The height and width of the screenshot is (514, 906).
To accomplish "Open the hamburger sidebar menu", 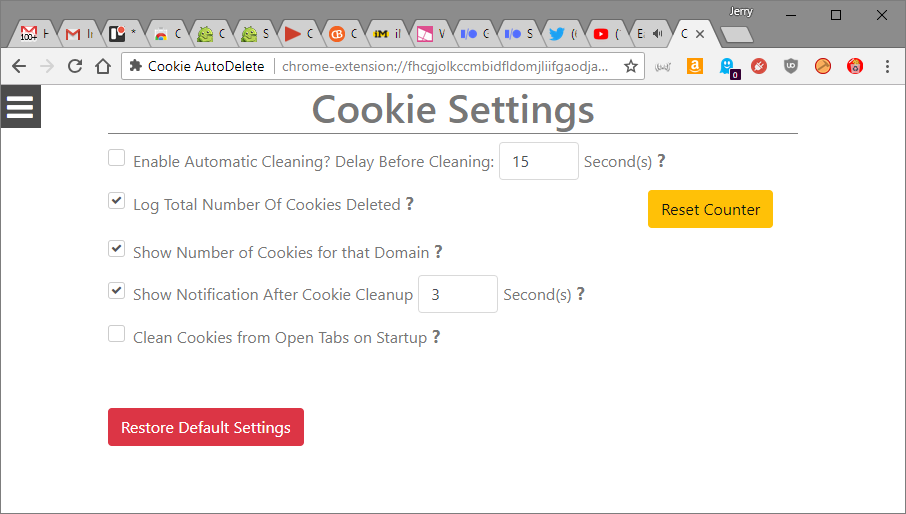I will 20,107.
